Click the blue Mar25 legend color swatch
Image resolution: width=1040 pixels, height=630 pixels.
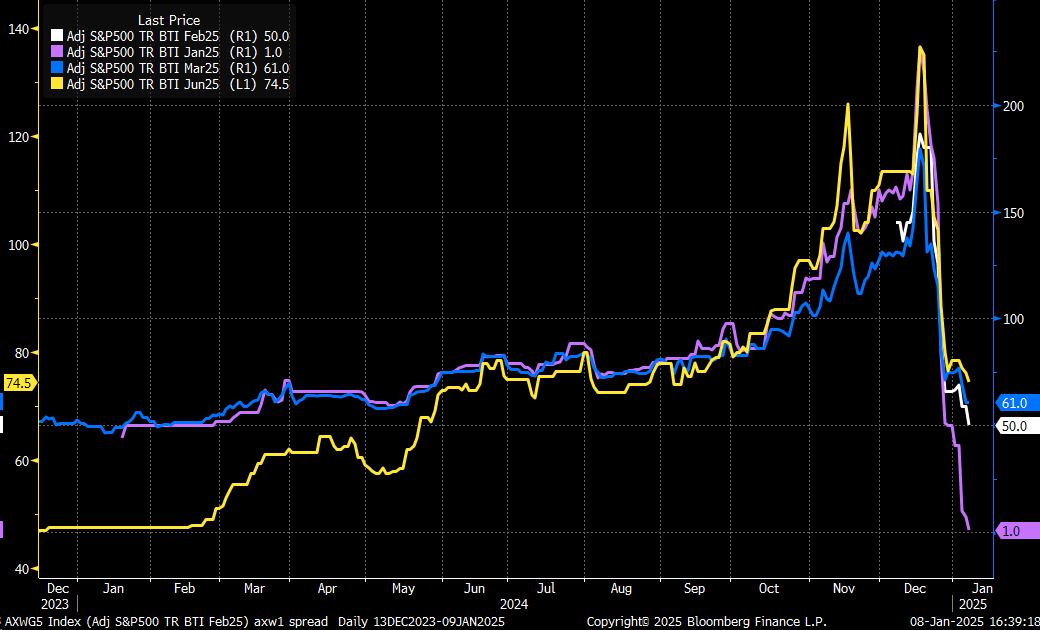coord(58,68)
